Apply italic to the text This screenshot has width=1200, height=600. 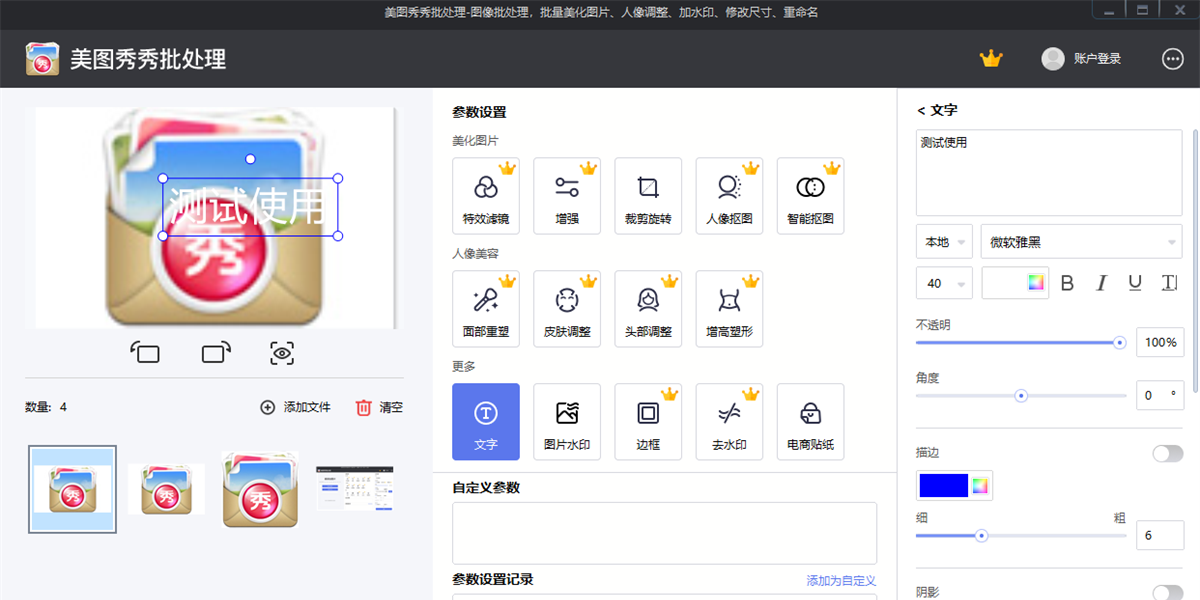[x=1101, y=283]
